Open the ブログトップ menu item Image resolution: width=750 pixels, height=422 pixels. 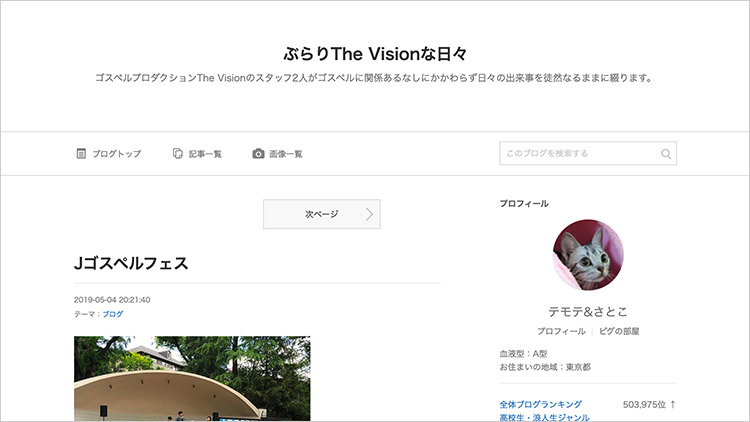click(109, 154)
